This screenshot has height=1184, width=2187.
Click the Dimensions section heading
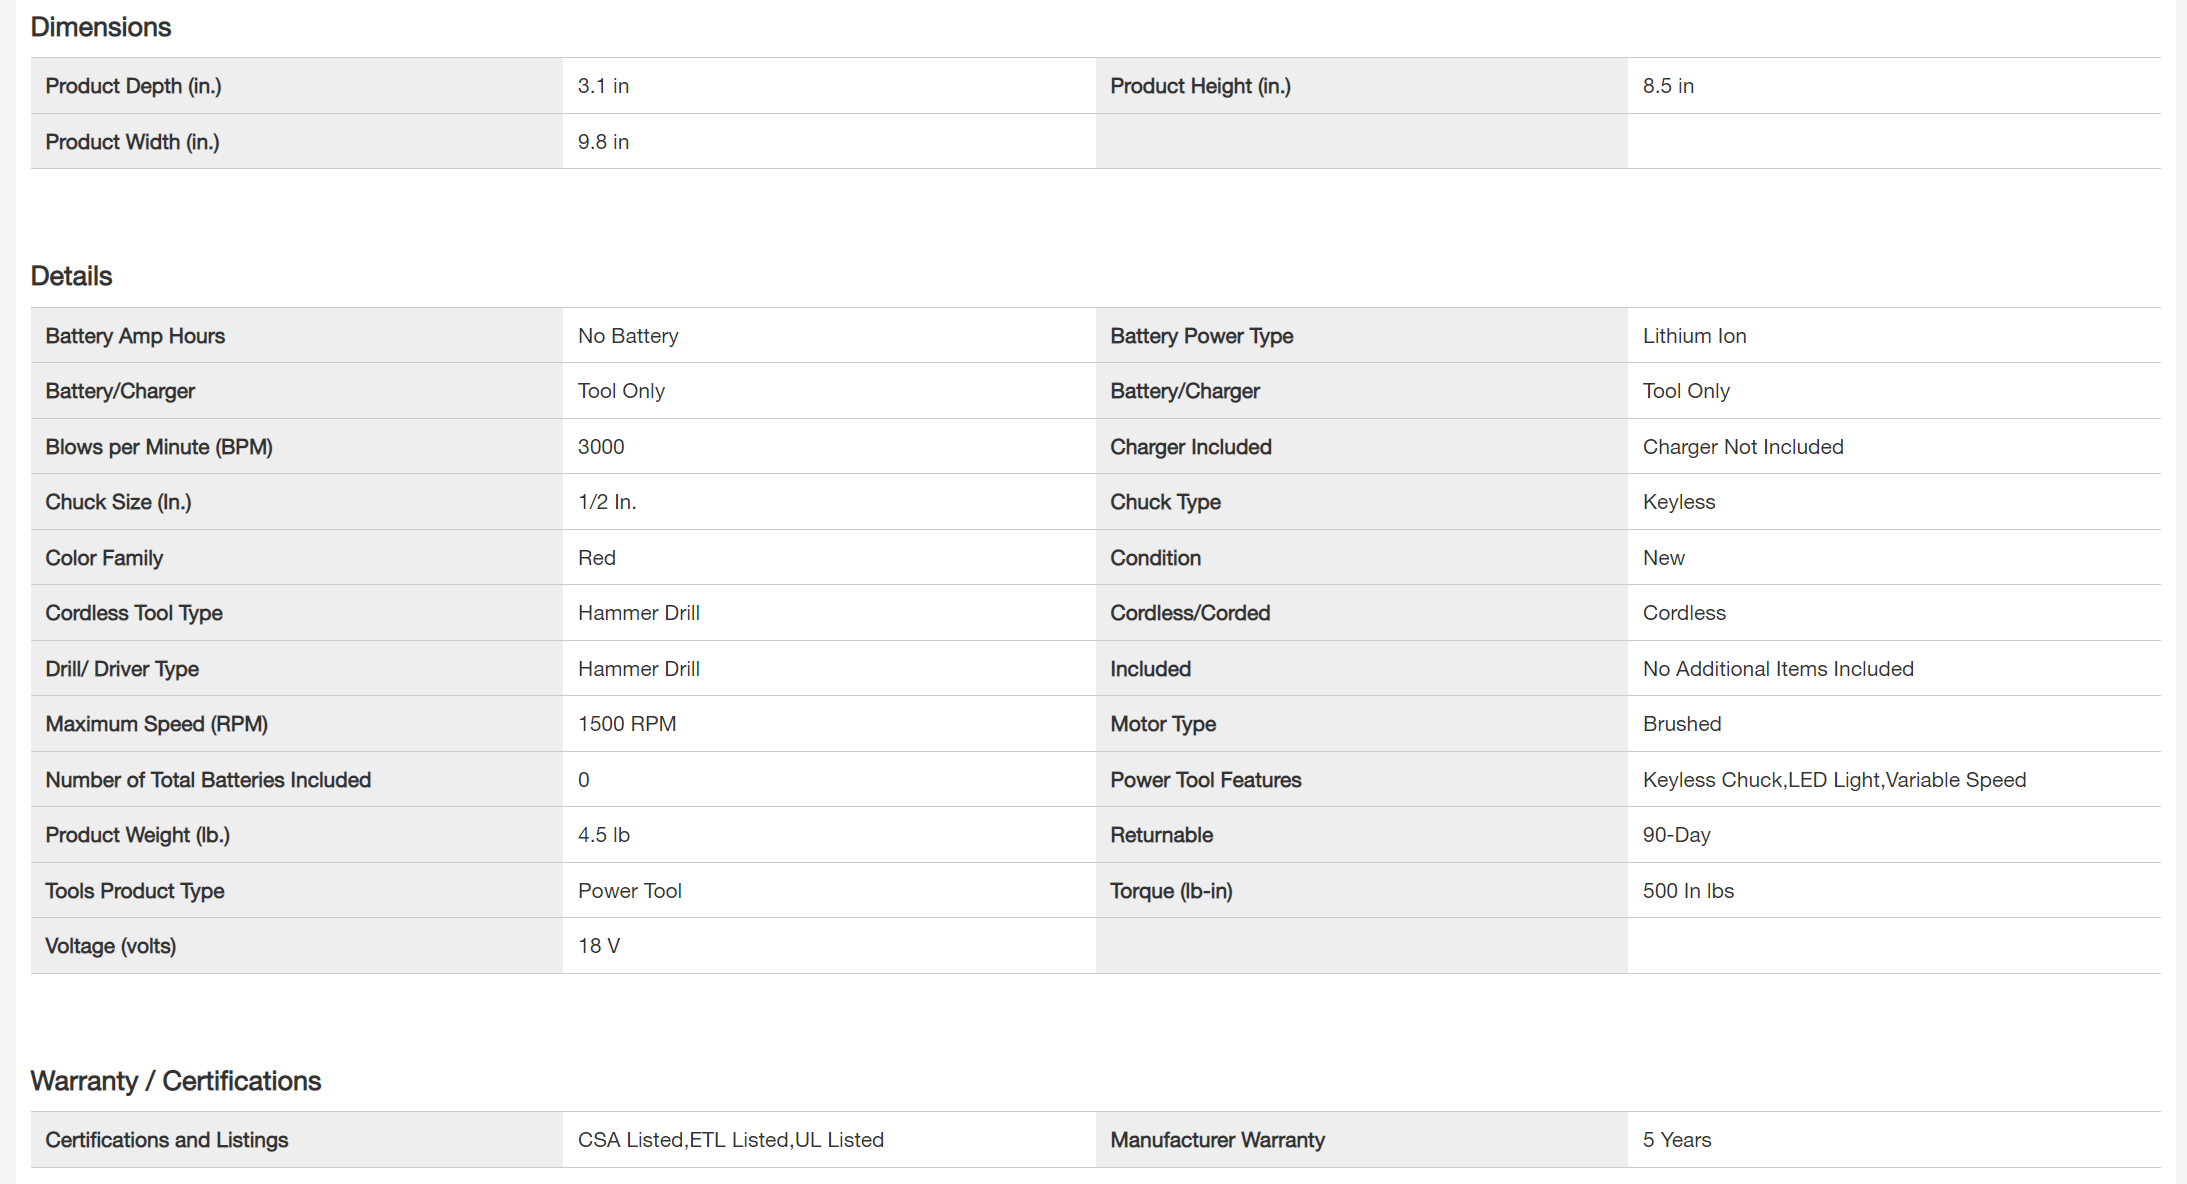point(101,27)
